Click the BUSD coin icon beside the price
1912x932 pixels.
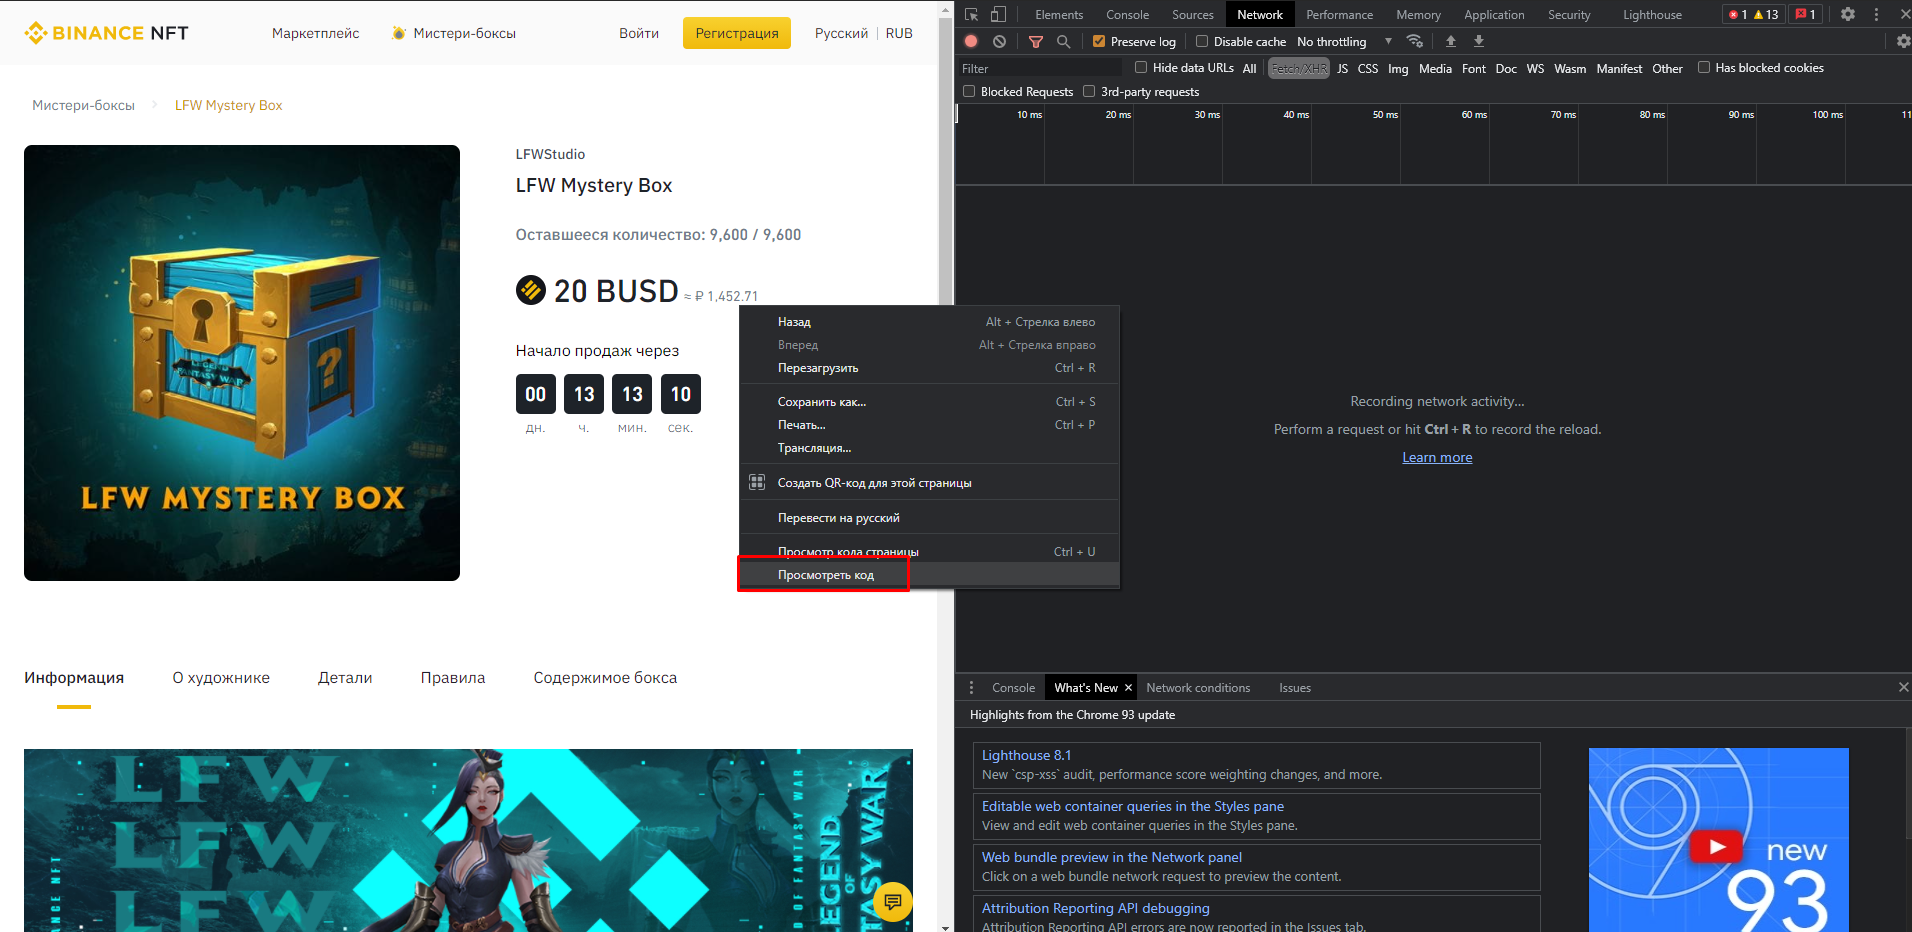531,290
